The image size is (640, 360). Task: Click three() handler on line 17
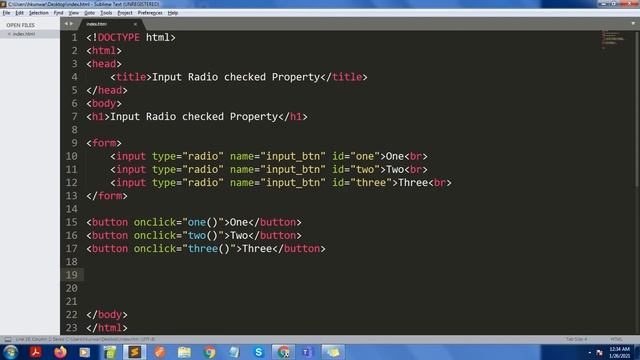[x=209, y=249]
